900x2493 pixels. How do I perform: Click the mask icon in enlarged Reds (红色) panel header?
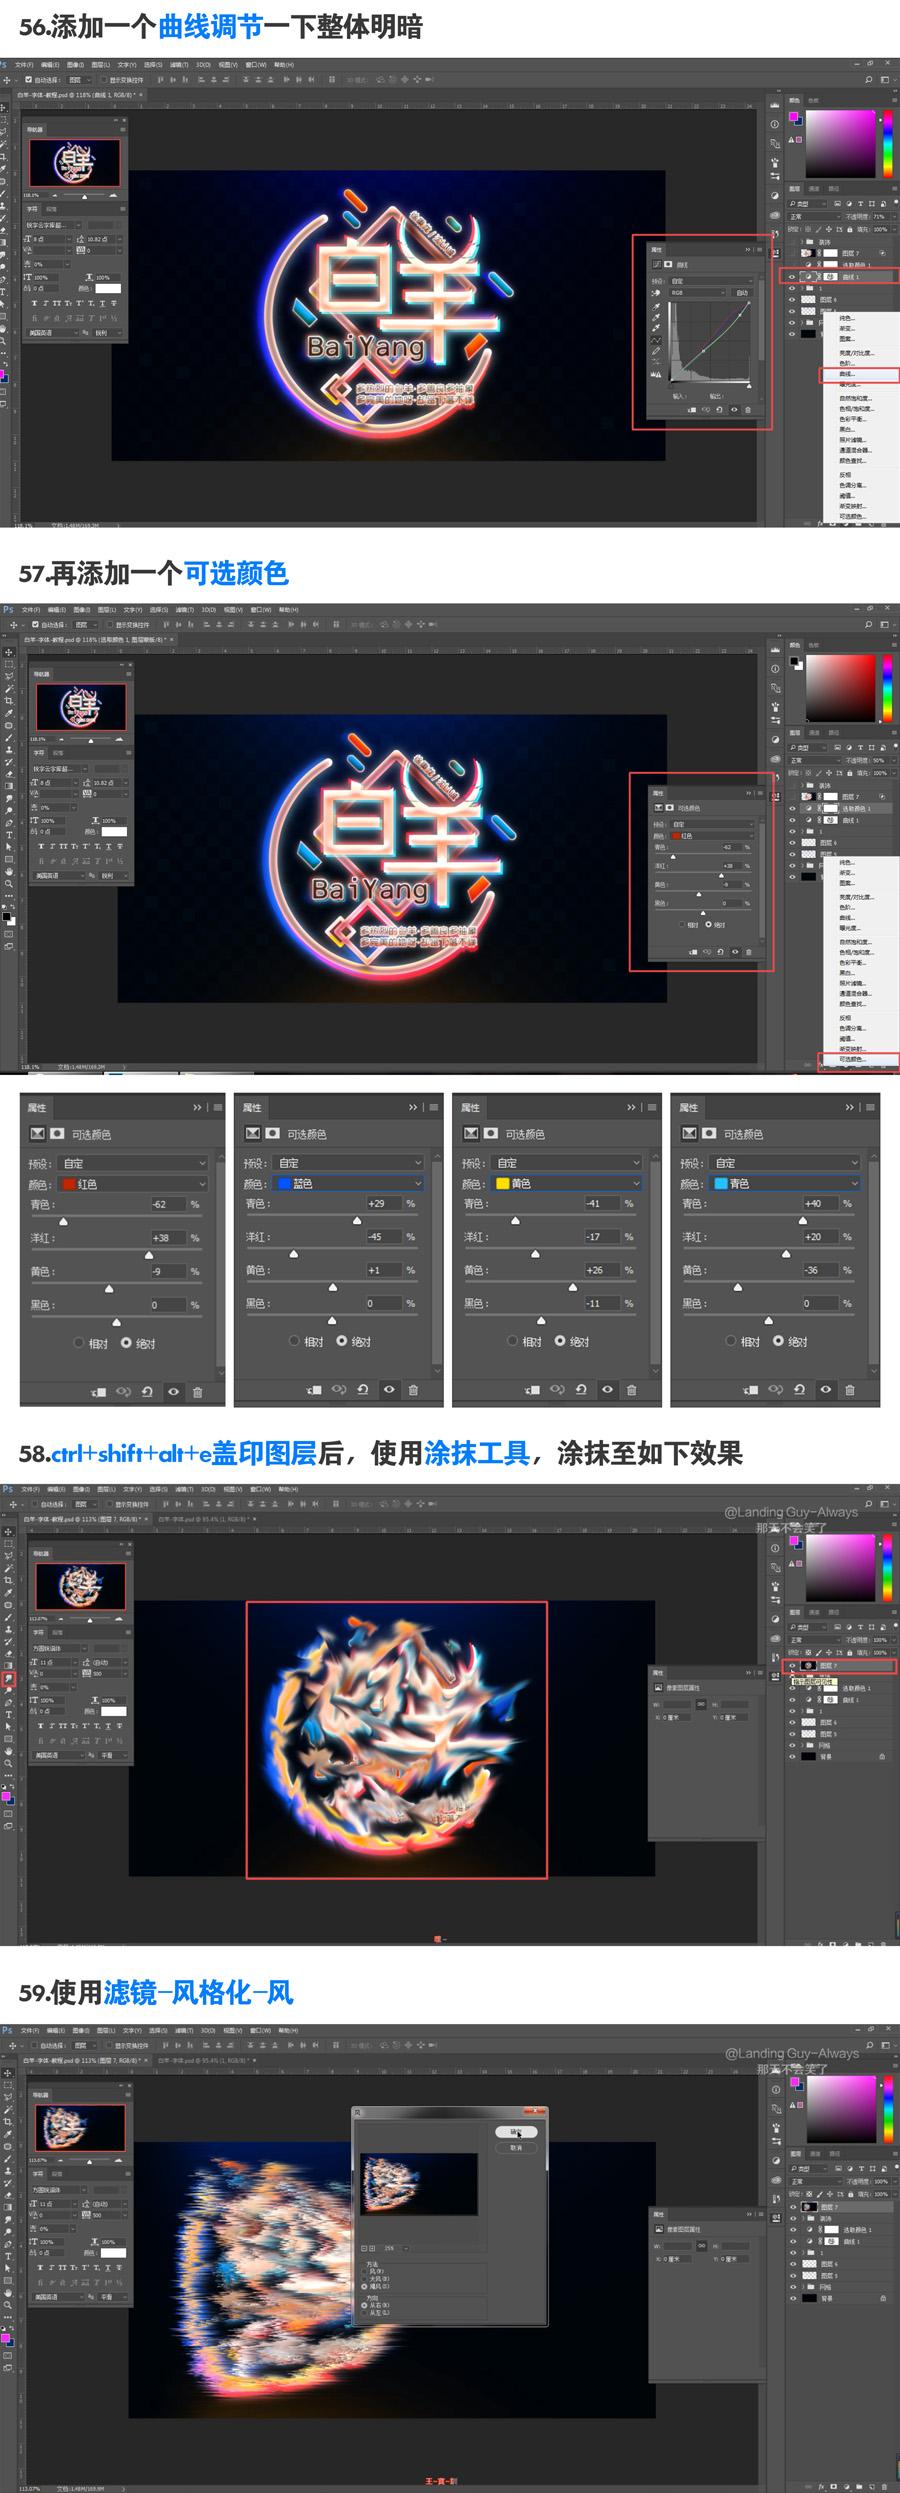(x=57, y=1133)
